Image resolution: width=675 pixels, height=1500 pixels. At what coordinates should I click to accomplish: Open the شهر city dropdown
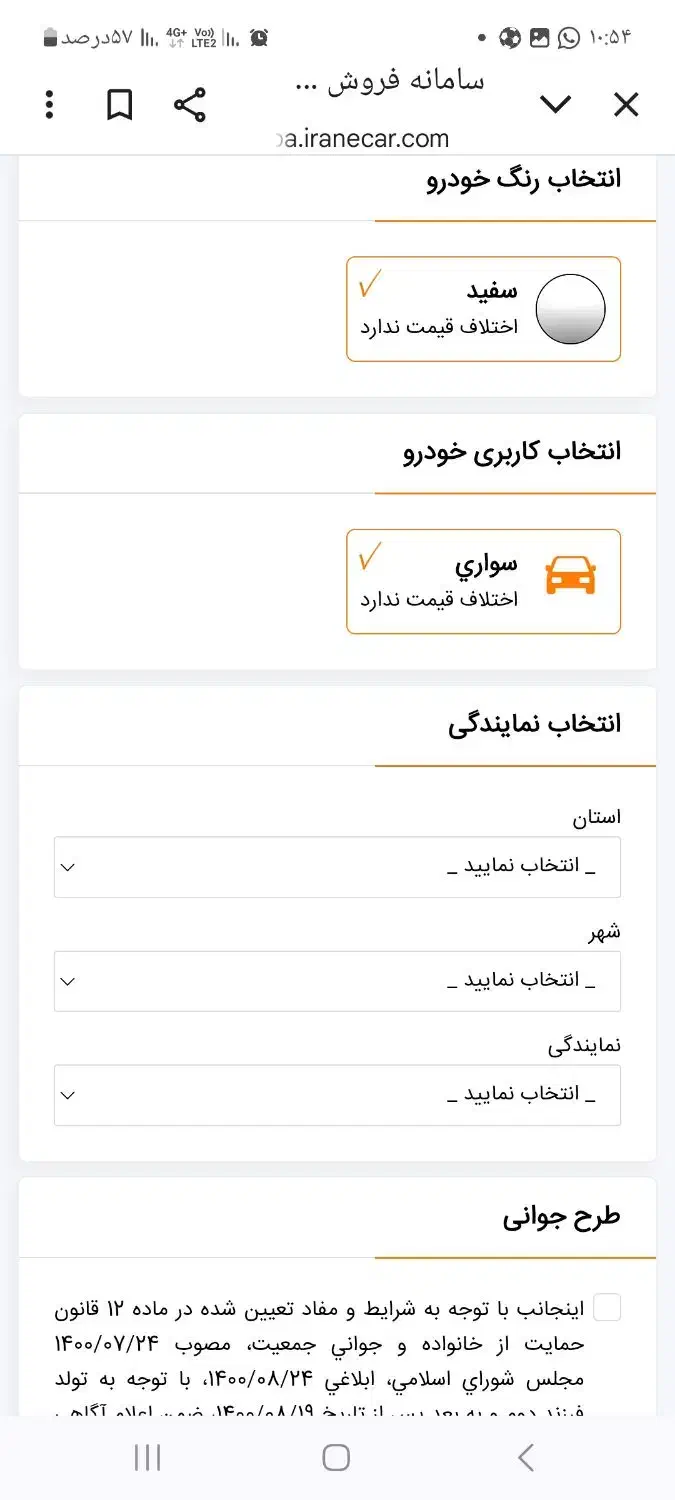[337, 981]
